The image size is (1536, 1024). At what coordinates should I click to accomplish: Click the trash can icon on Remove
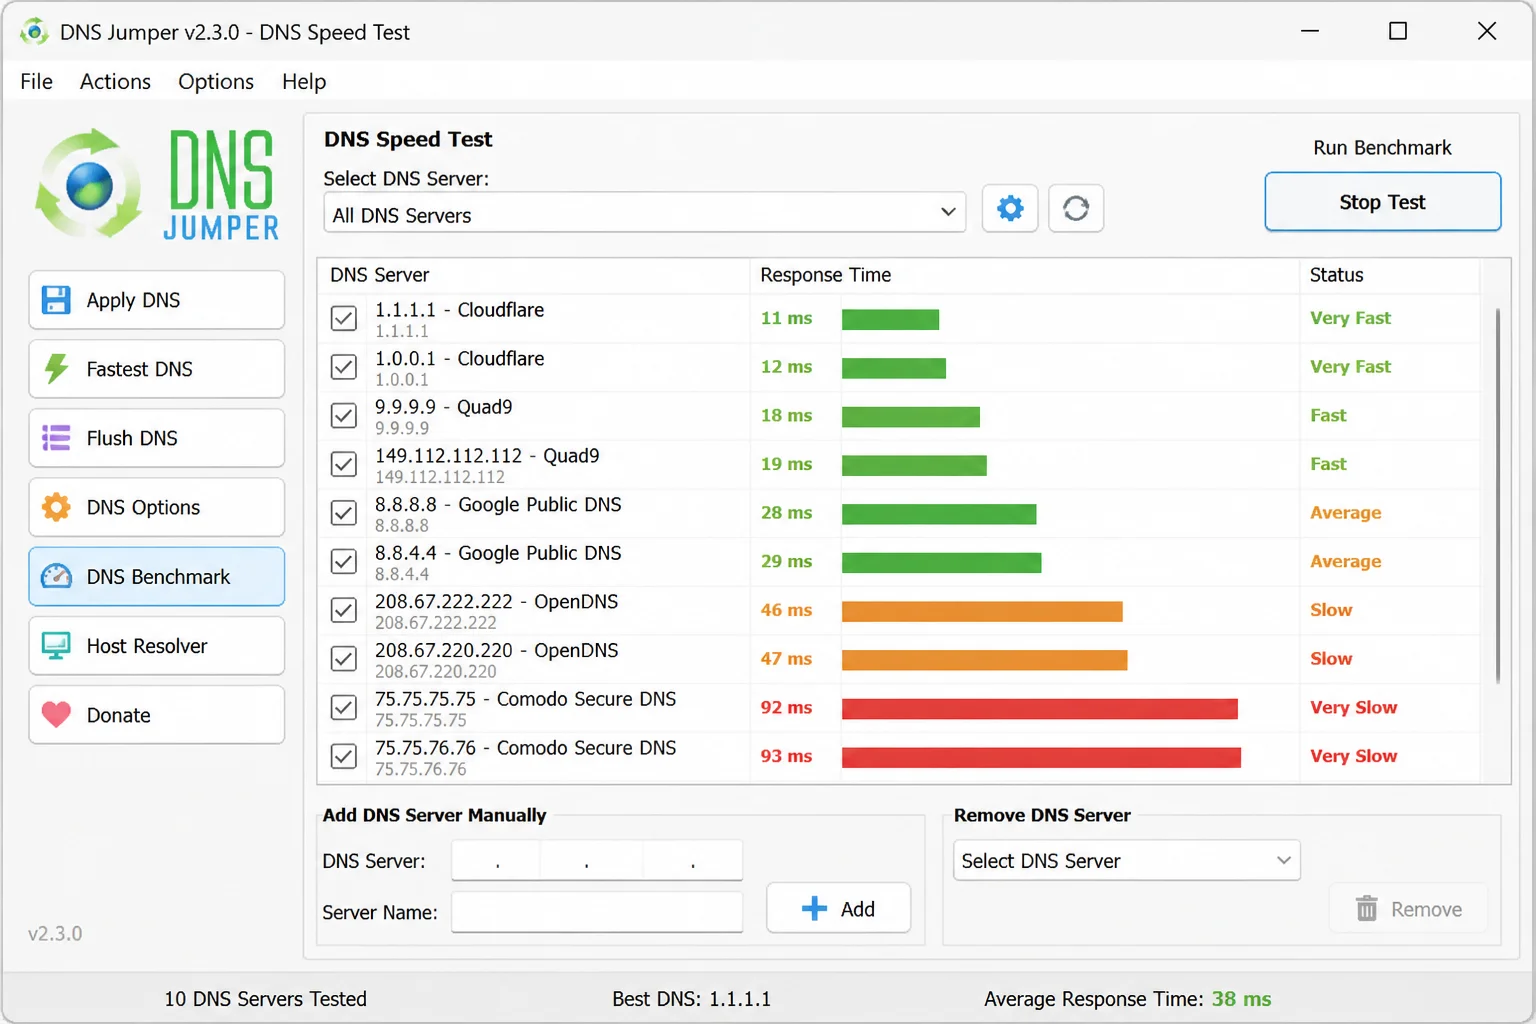tap(1366, 908)
